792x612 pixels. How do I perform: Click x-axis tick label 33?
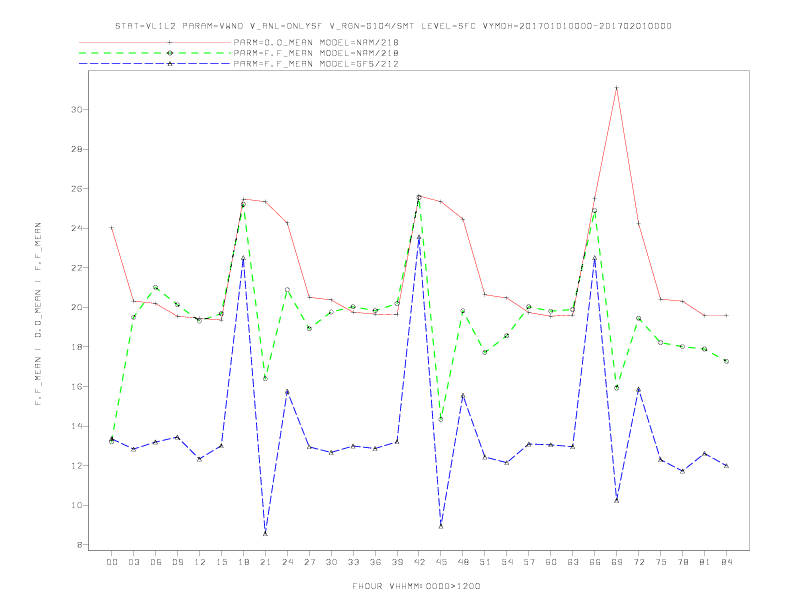[353, 562]
